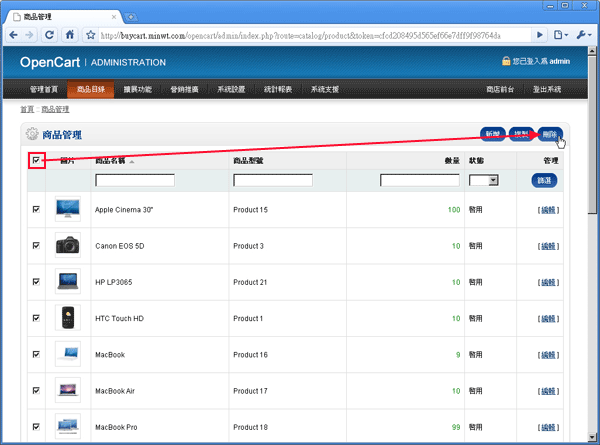
Task: Click the 商品型號 filter input field
Action: click(273, 180)
